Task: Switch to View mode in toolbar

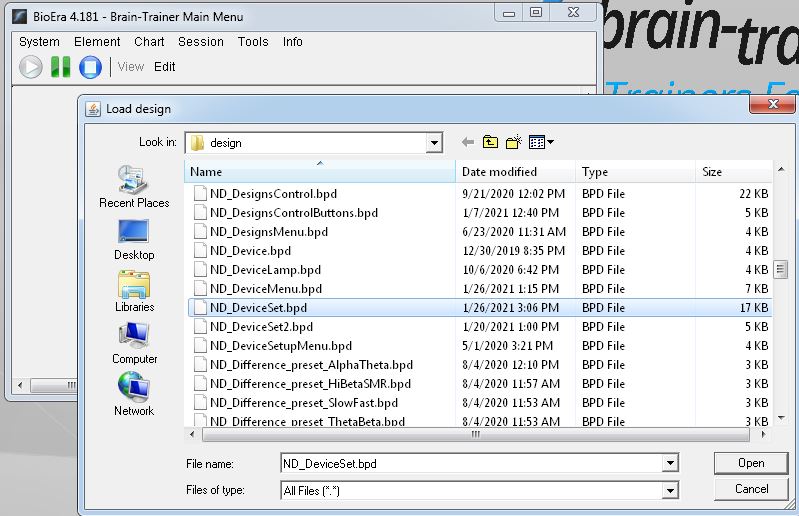Action: (131, 67)
